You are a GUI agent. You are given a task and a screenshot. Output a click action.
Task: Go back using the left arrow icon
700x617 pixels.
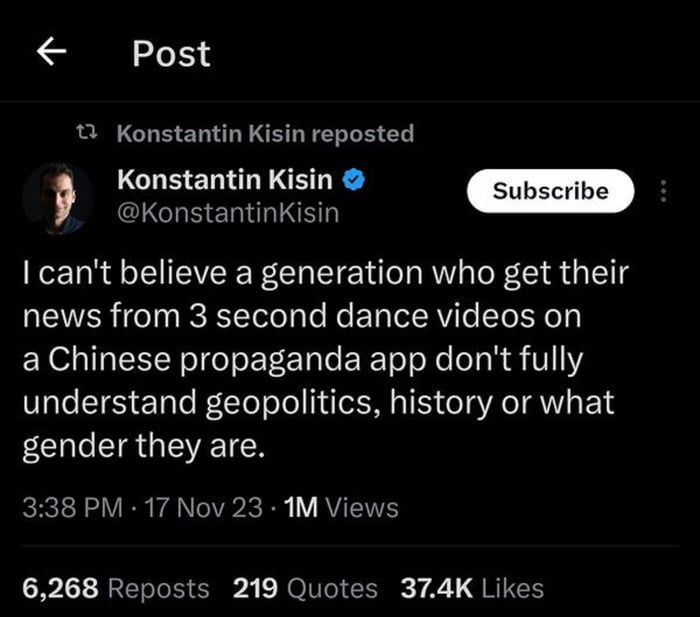coord(53,54)
